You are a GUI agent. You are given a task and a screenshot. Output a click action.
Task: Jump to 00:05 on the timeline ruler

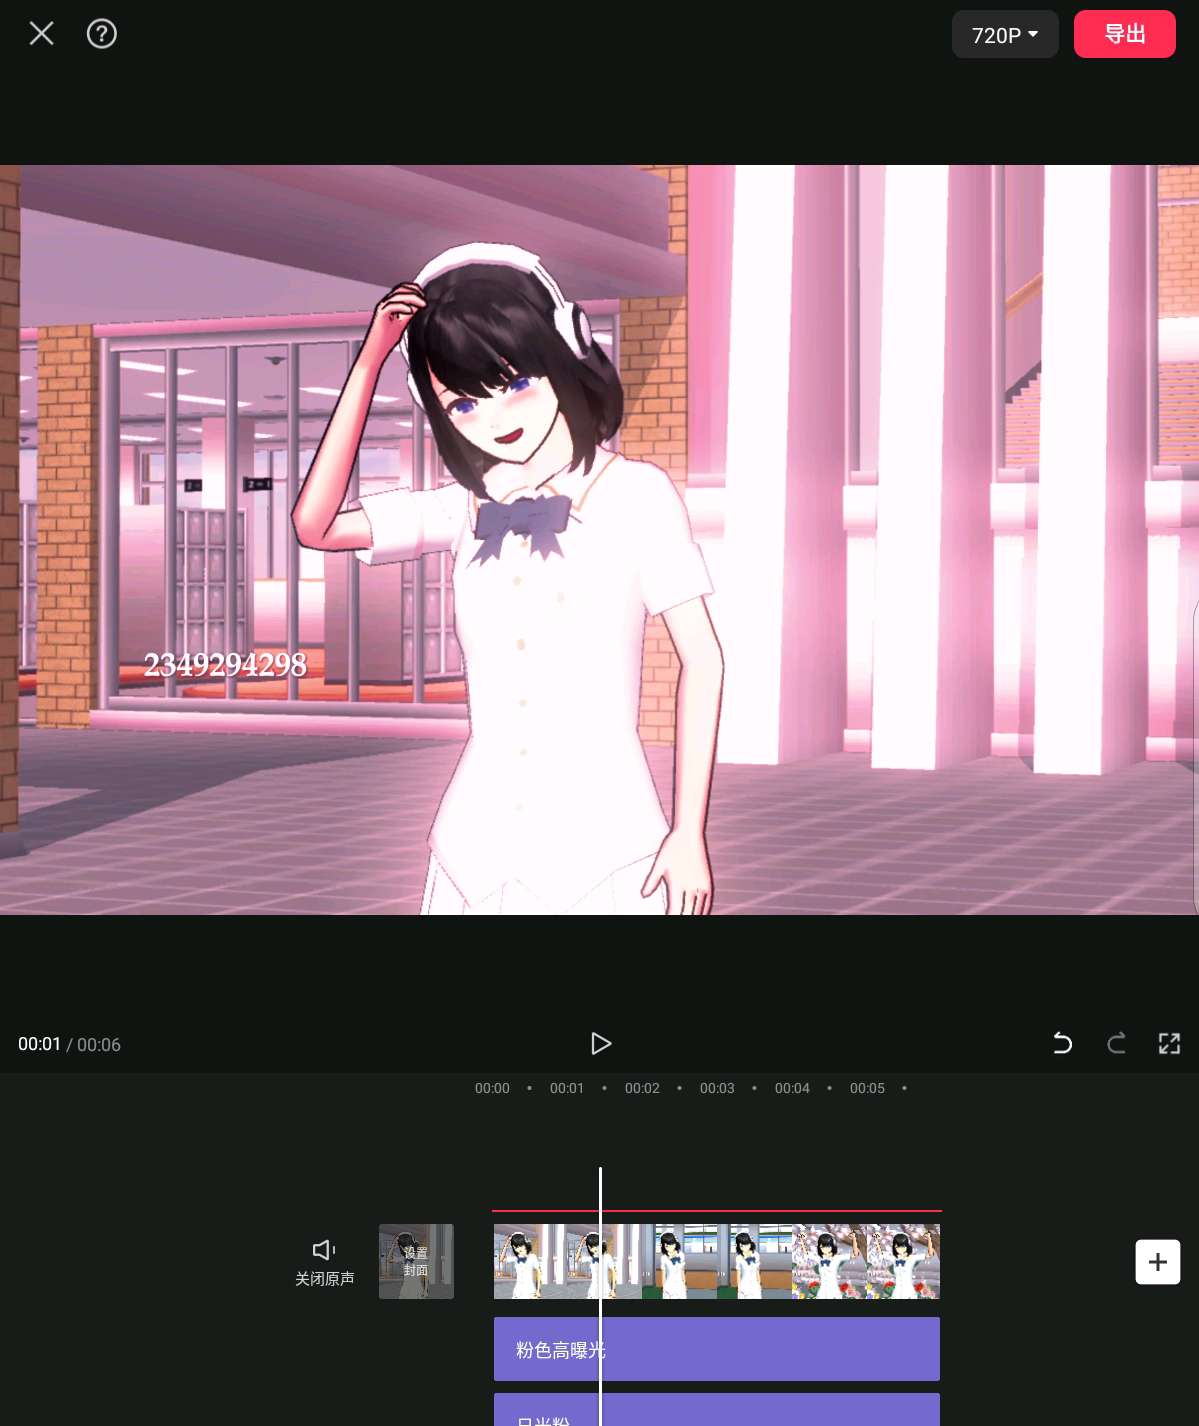867,1088
